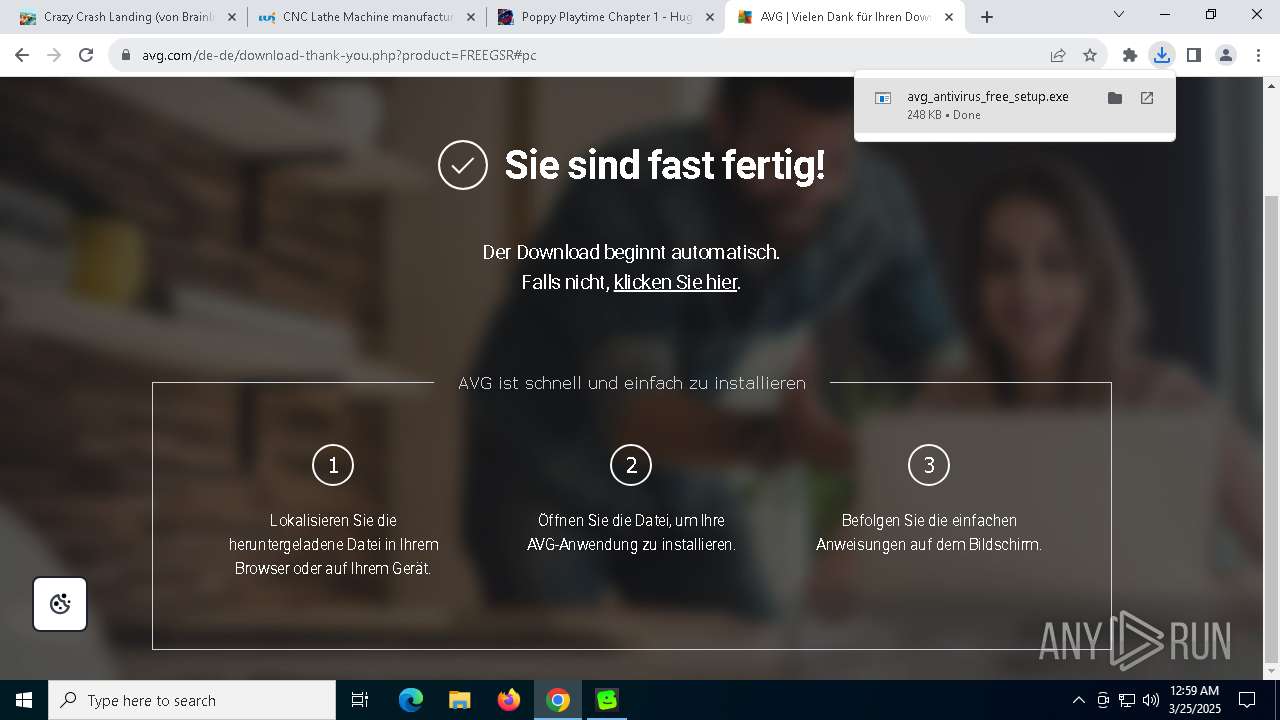The width and height of the screenshot is (1280, 720).
Task: Open the Chrome profile avatar
Action: coord(1226,55)
